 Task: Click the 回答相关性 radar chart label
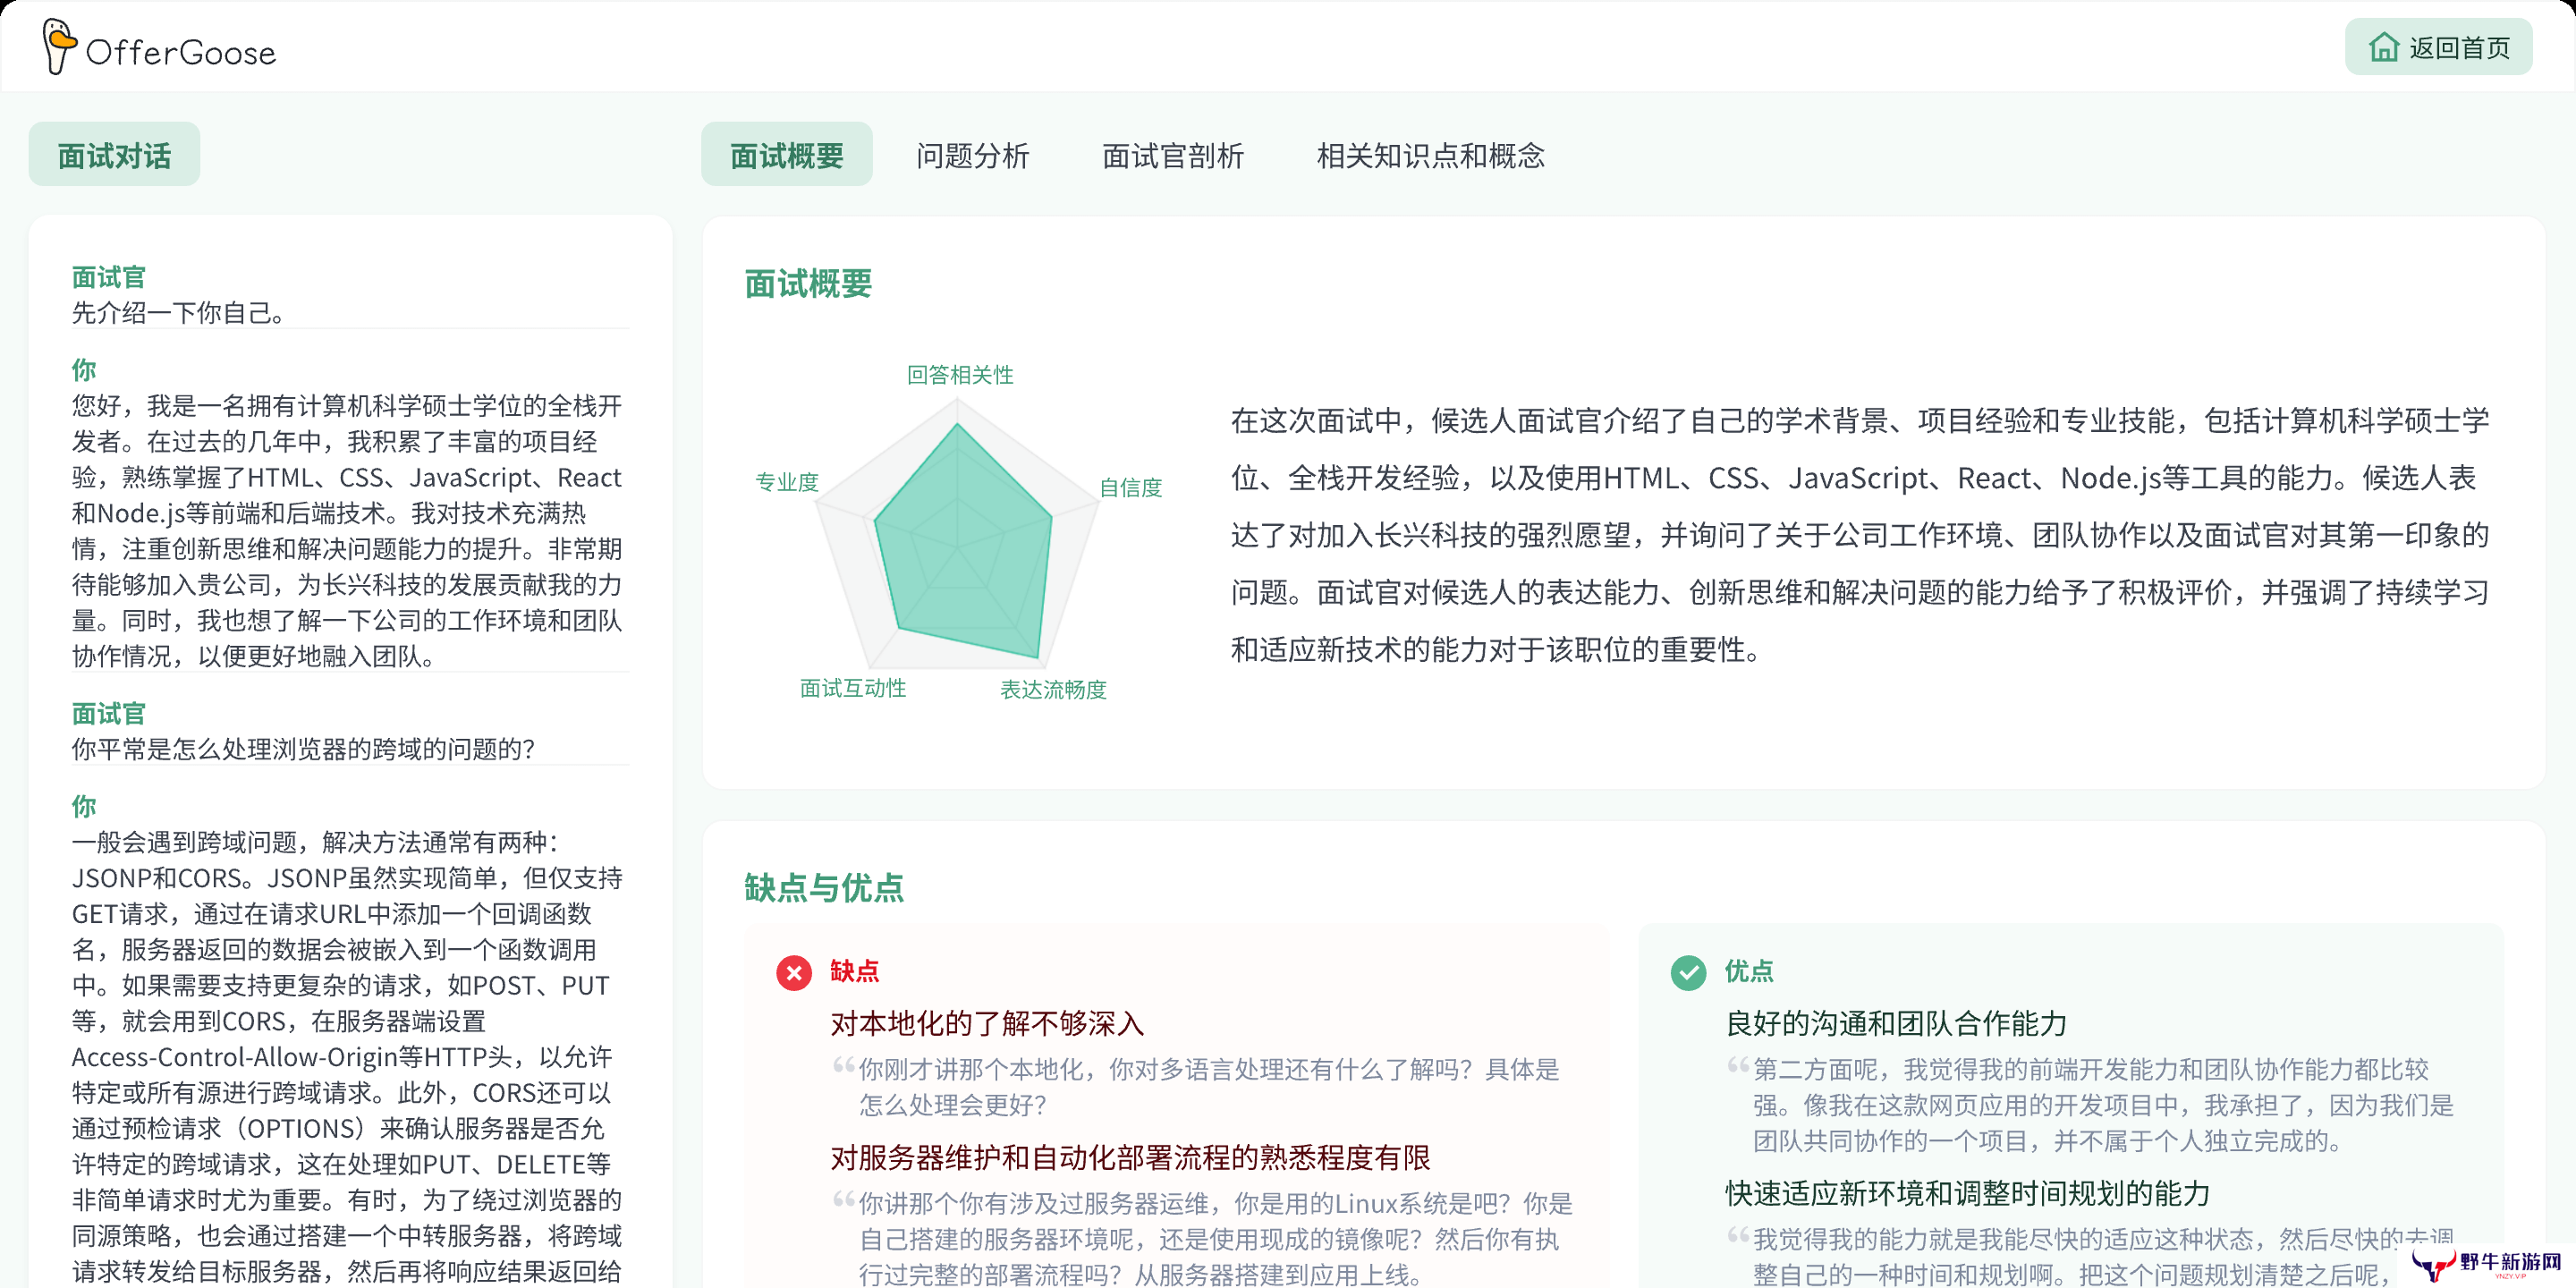pyautogui.click(x=960, y=375)
